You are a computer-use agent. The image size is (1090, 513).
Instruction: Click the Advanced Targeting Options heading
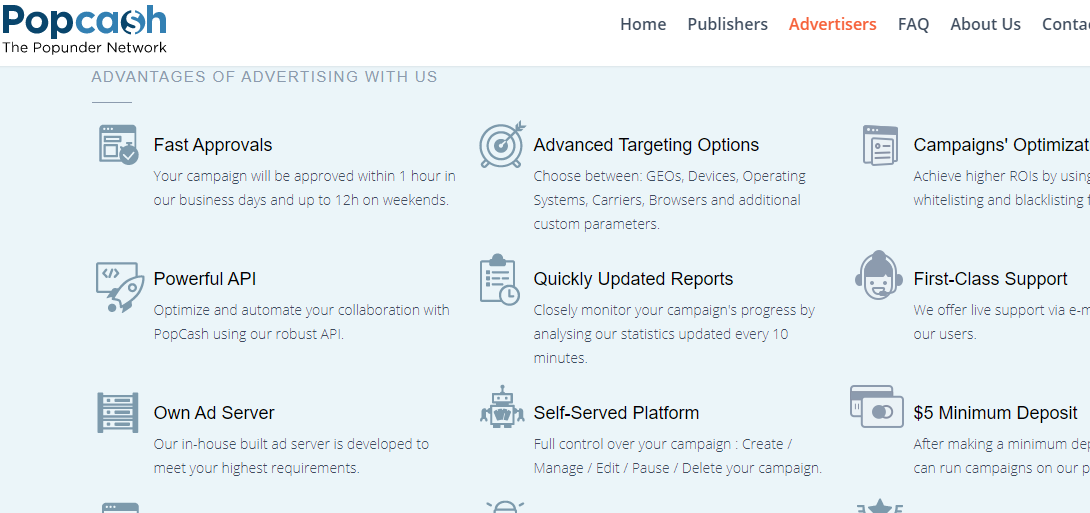tap(646, 145)
